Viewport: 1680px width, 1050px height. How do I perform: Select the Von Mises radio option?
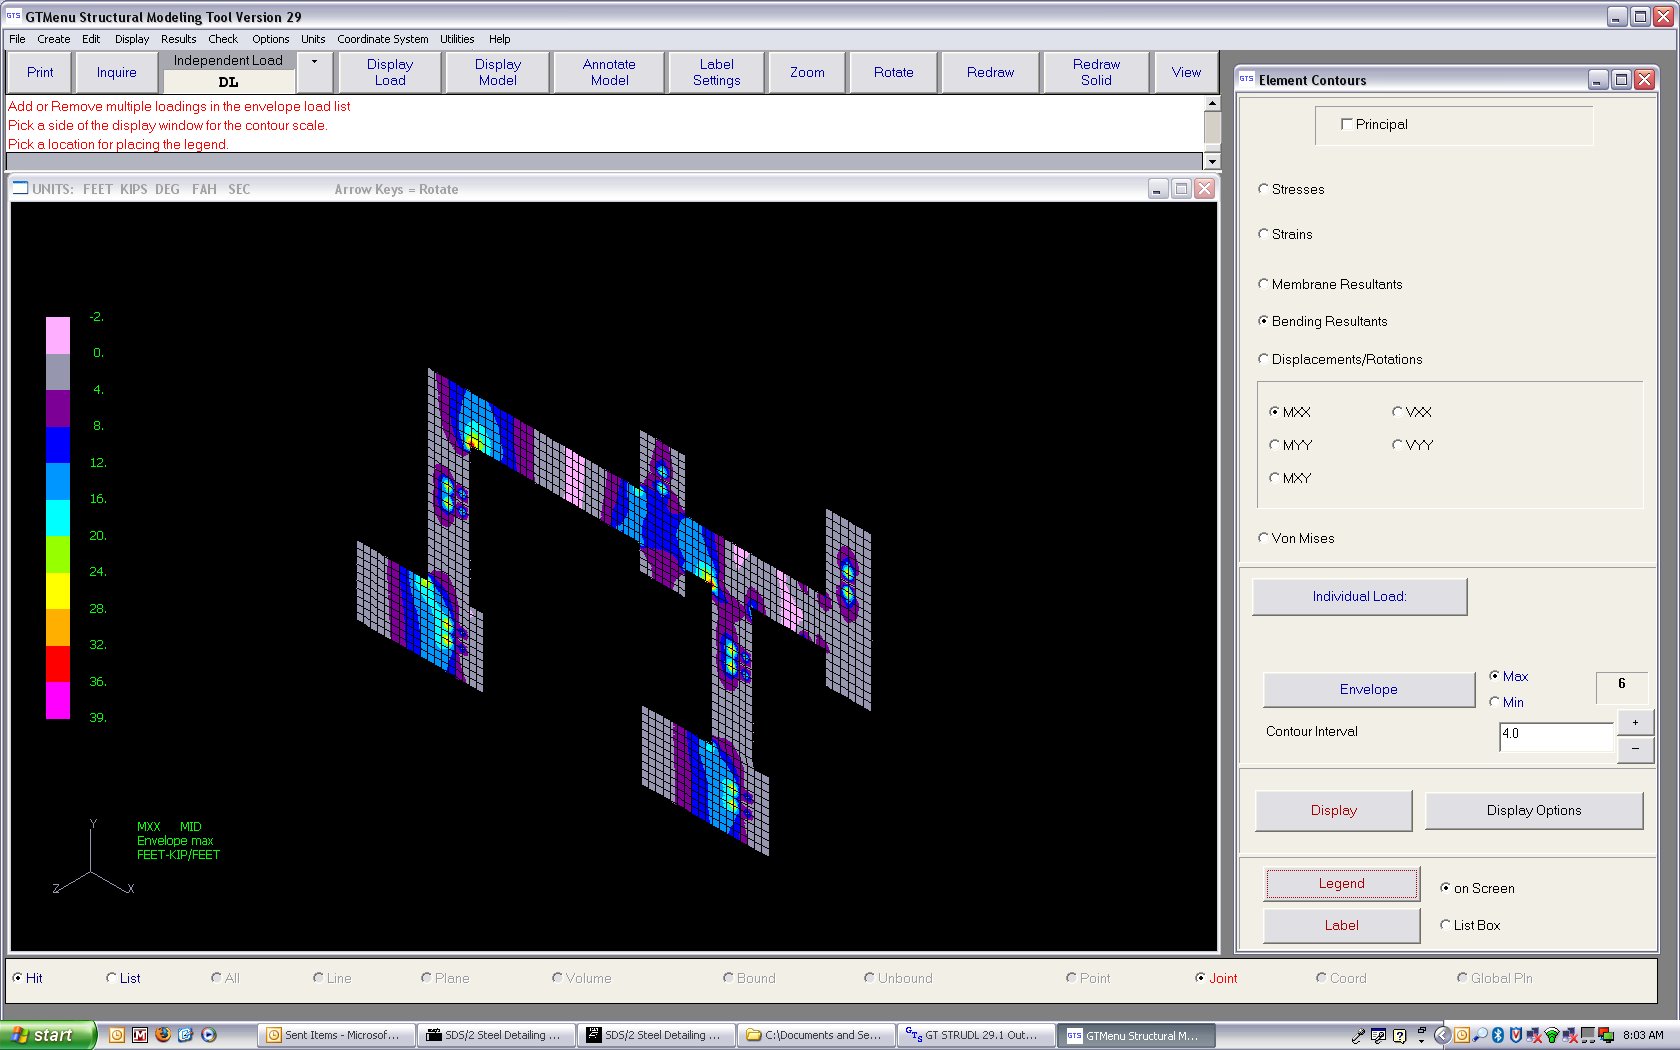click(1264, 538)
